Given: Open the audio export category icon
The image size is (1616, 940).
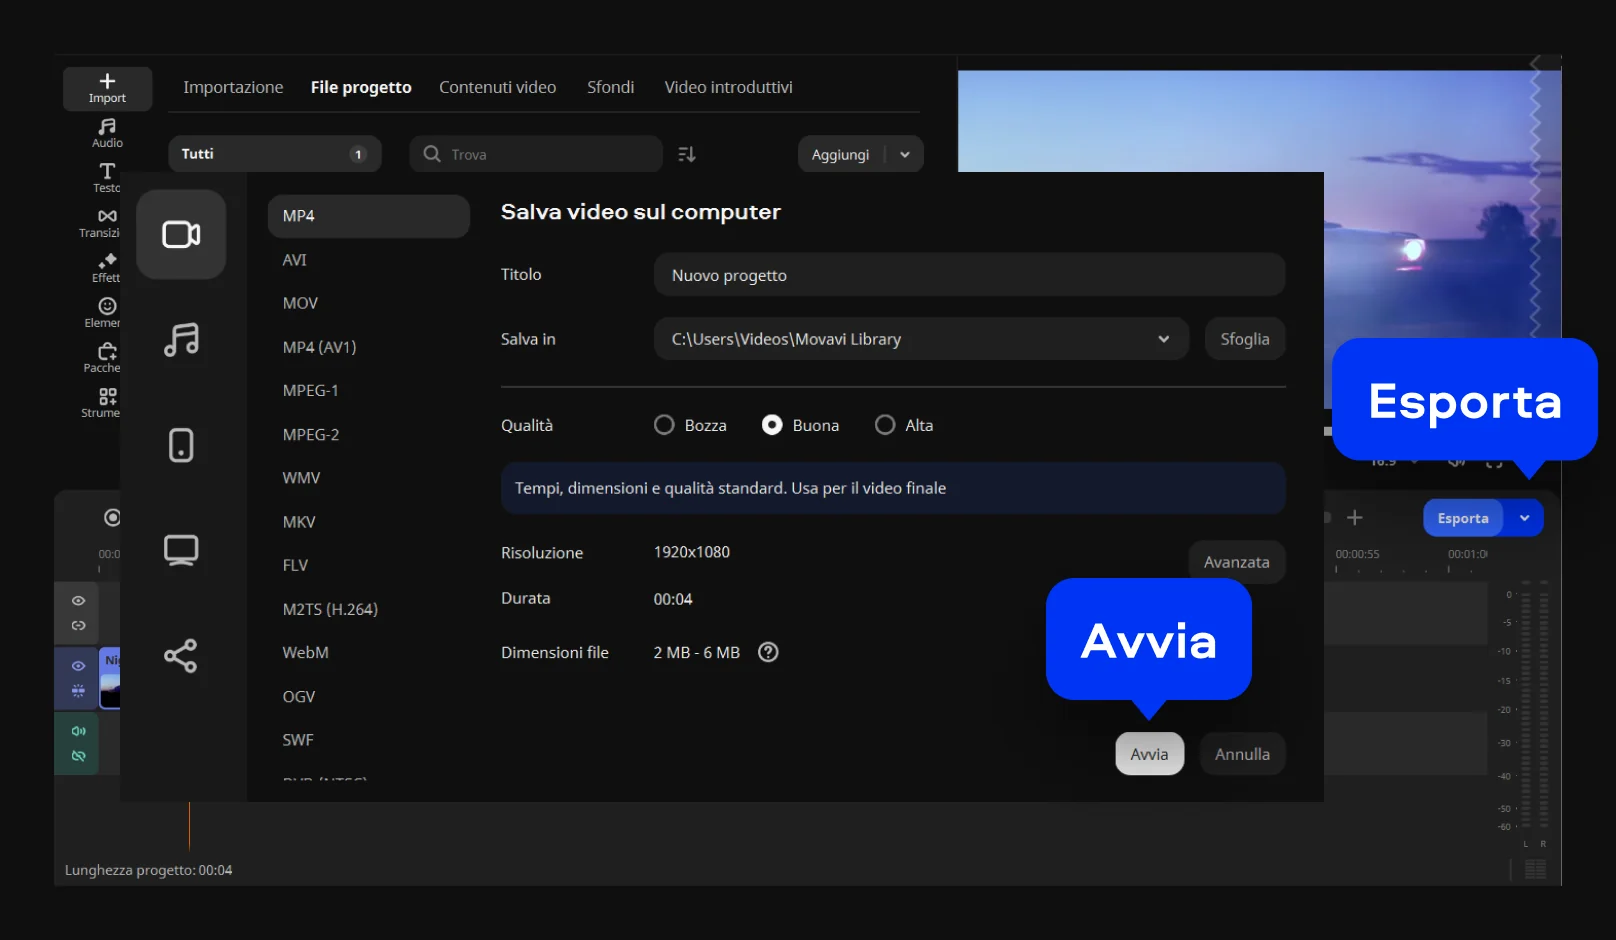Looking at the screenshot, I should coord(181,340).
